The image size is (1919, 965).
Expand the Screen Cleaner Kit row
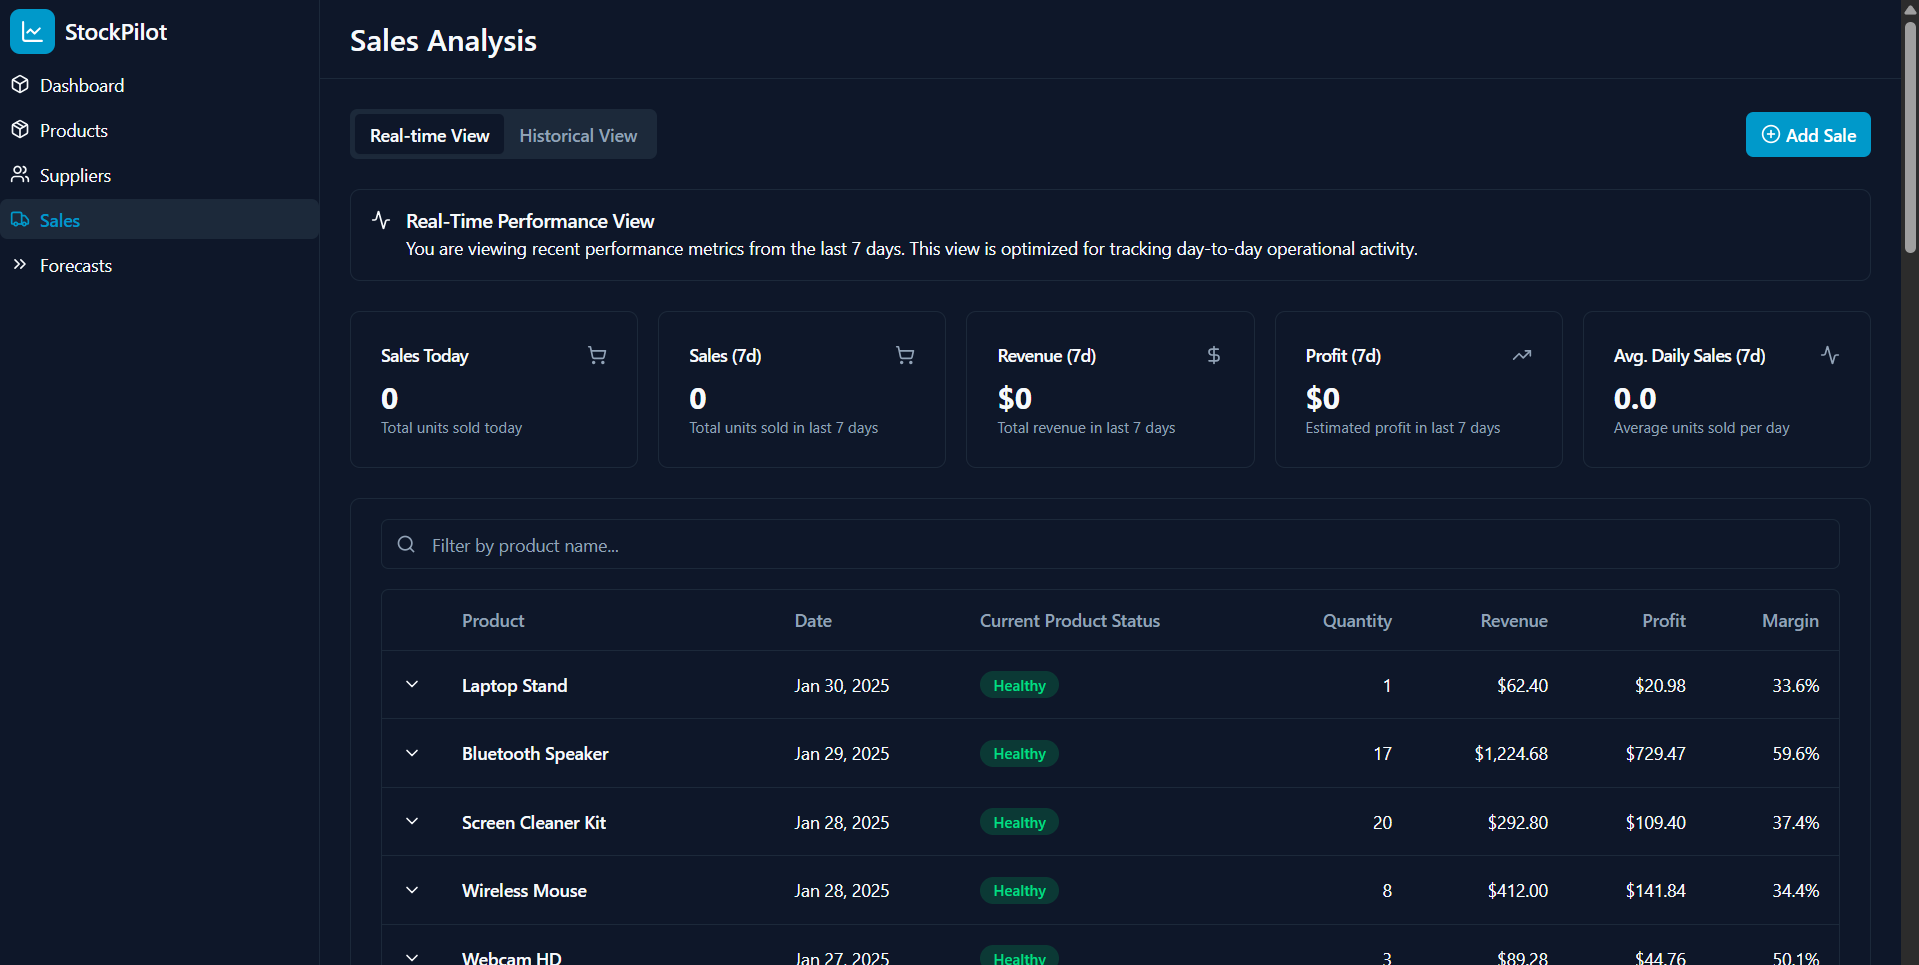411,821
